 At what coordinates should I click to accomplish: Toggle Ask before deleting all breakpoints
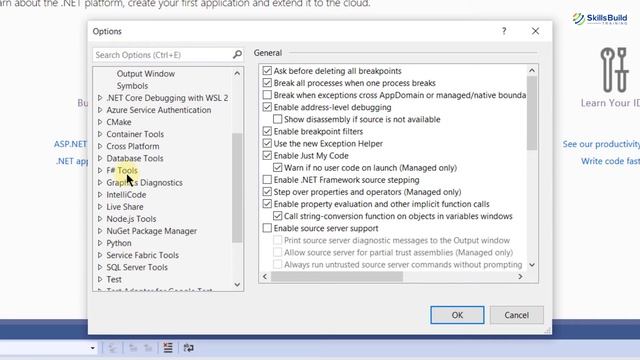pos(267,71)
